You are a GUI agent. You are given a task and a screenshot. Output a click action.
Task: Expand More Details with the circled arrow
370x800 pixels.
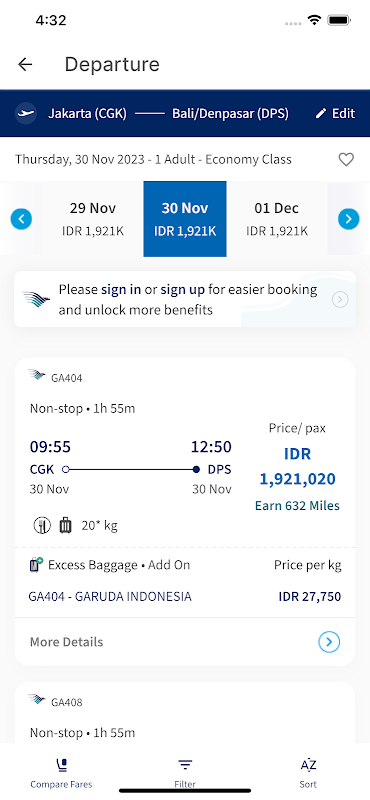point(329,642)
